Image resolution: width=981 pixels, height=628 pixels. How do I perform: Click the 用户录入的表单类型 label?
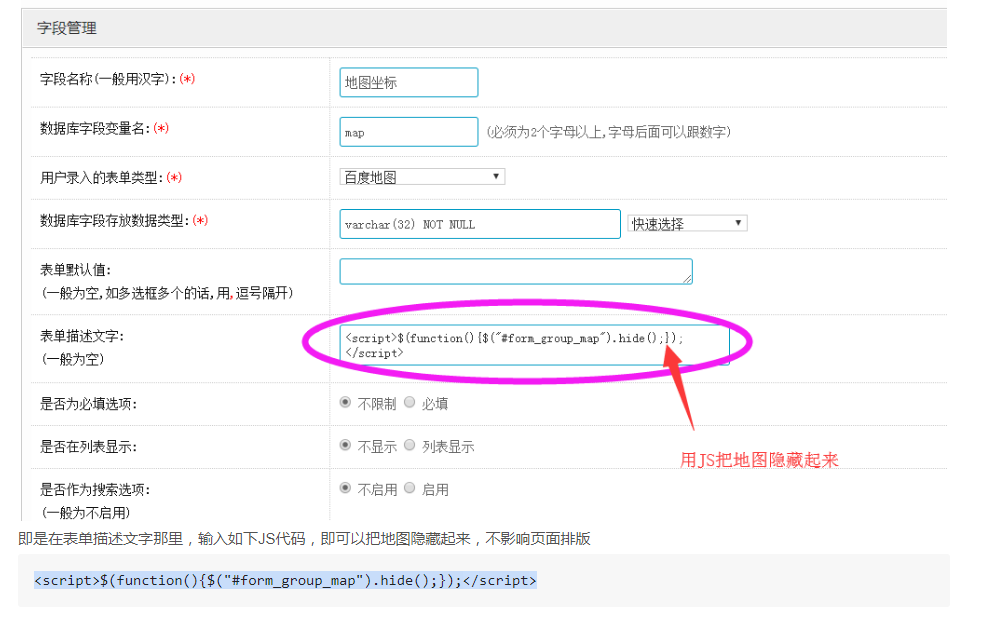coord(102,177)
